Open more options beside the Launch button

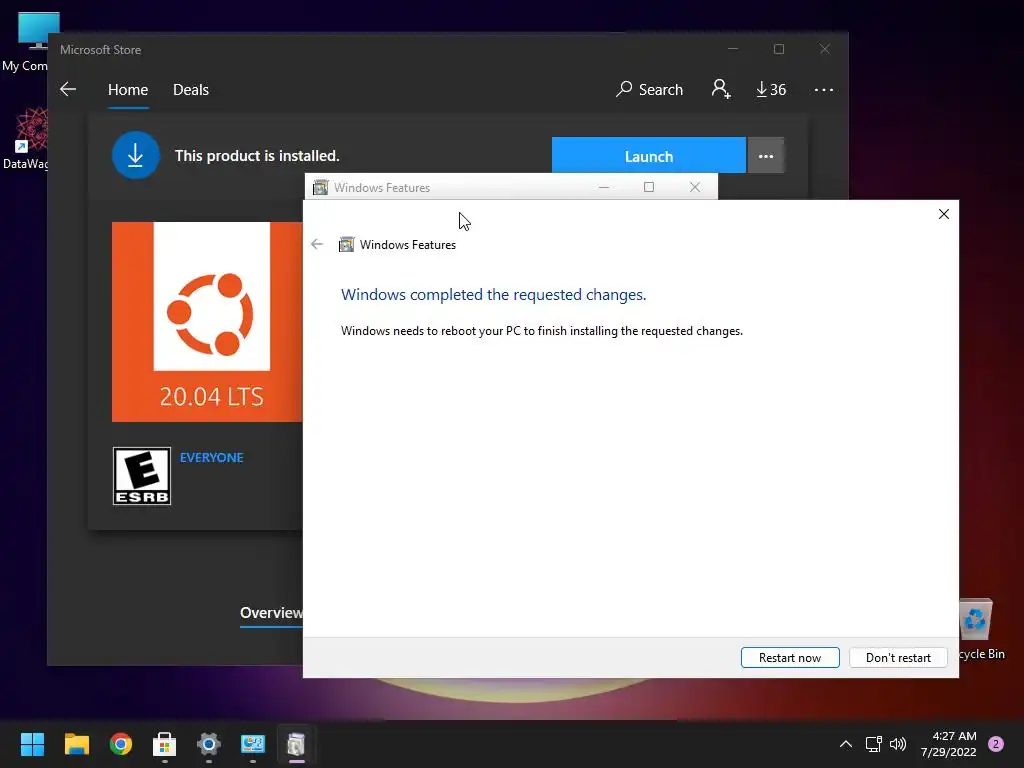[765, 156]
